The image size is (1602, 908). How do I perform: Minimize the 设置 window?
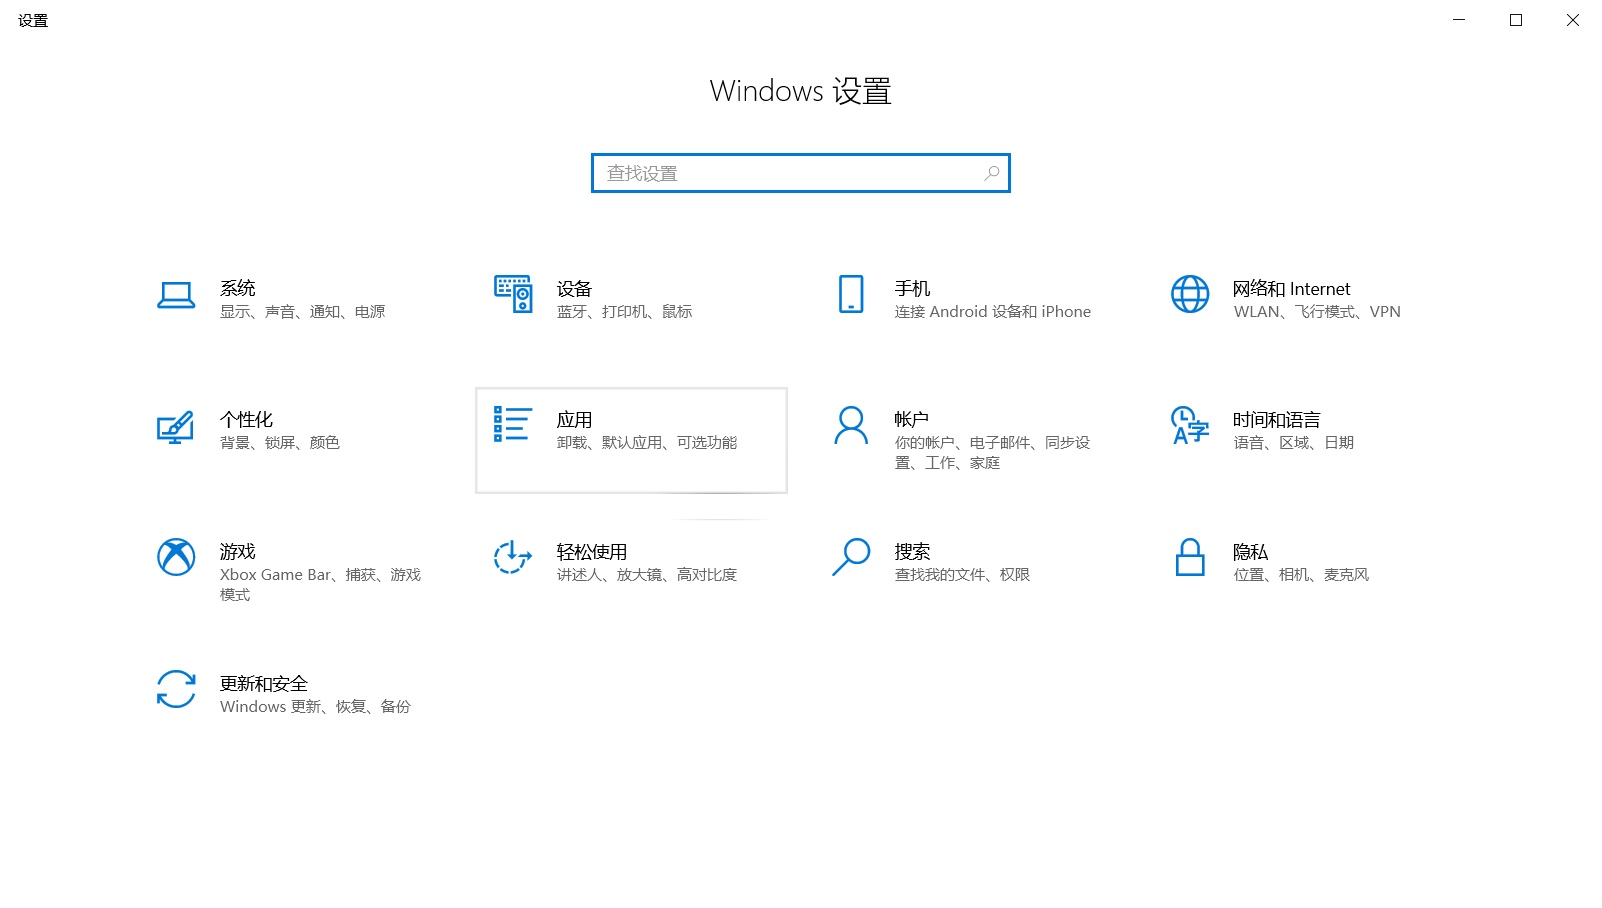1459,20
